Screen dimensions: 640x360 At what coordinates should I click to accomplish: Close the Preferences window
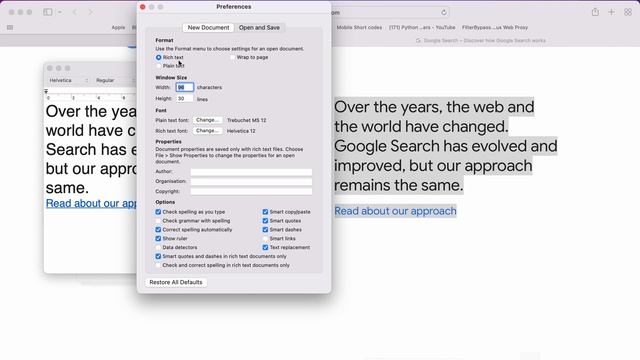click(x=142, y=7)
